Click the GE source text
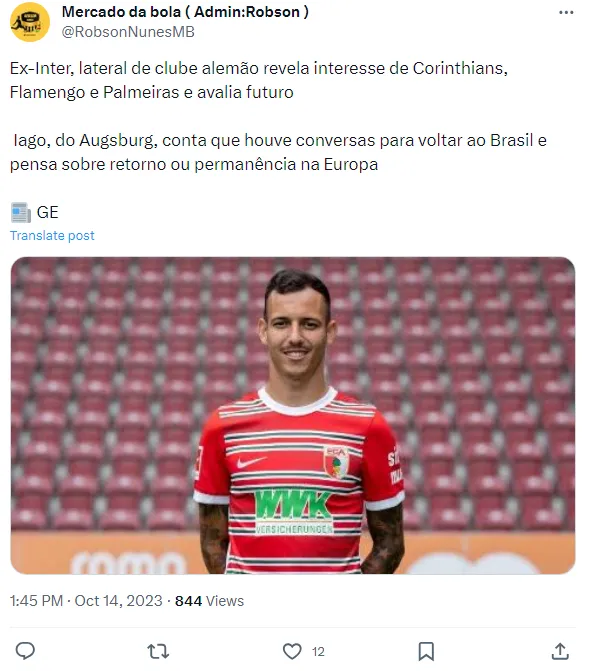 coord(48,212)
